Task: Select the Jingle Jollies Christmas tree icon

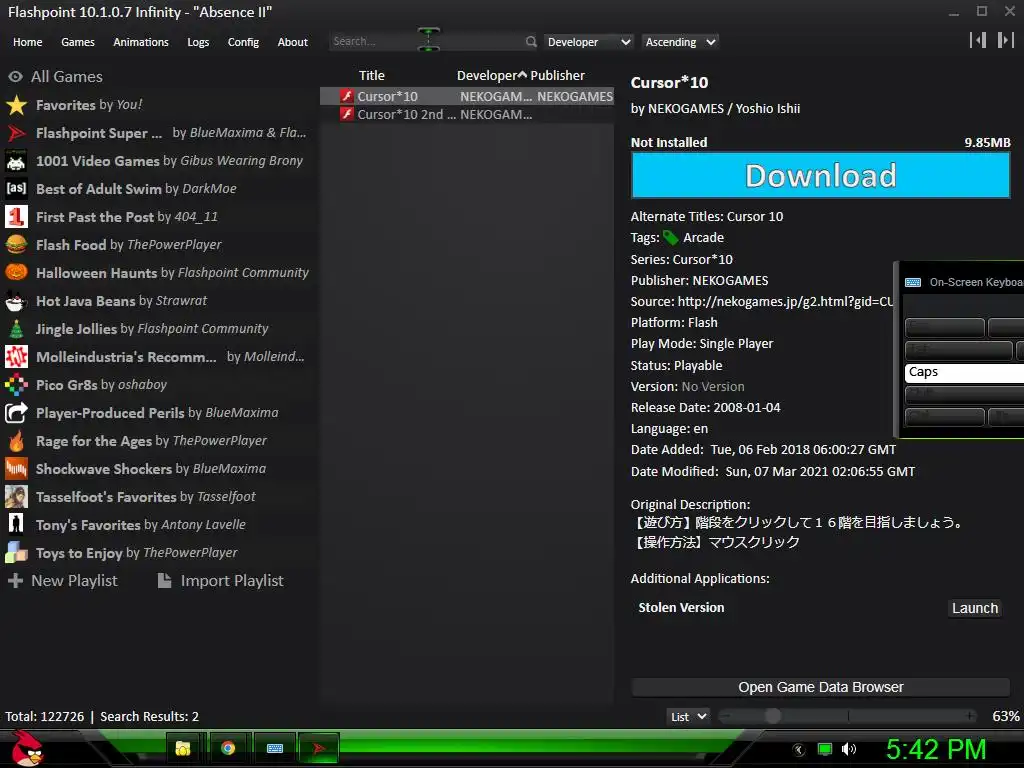Action: click(x=16, y=328)
